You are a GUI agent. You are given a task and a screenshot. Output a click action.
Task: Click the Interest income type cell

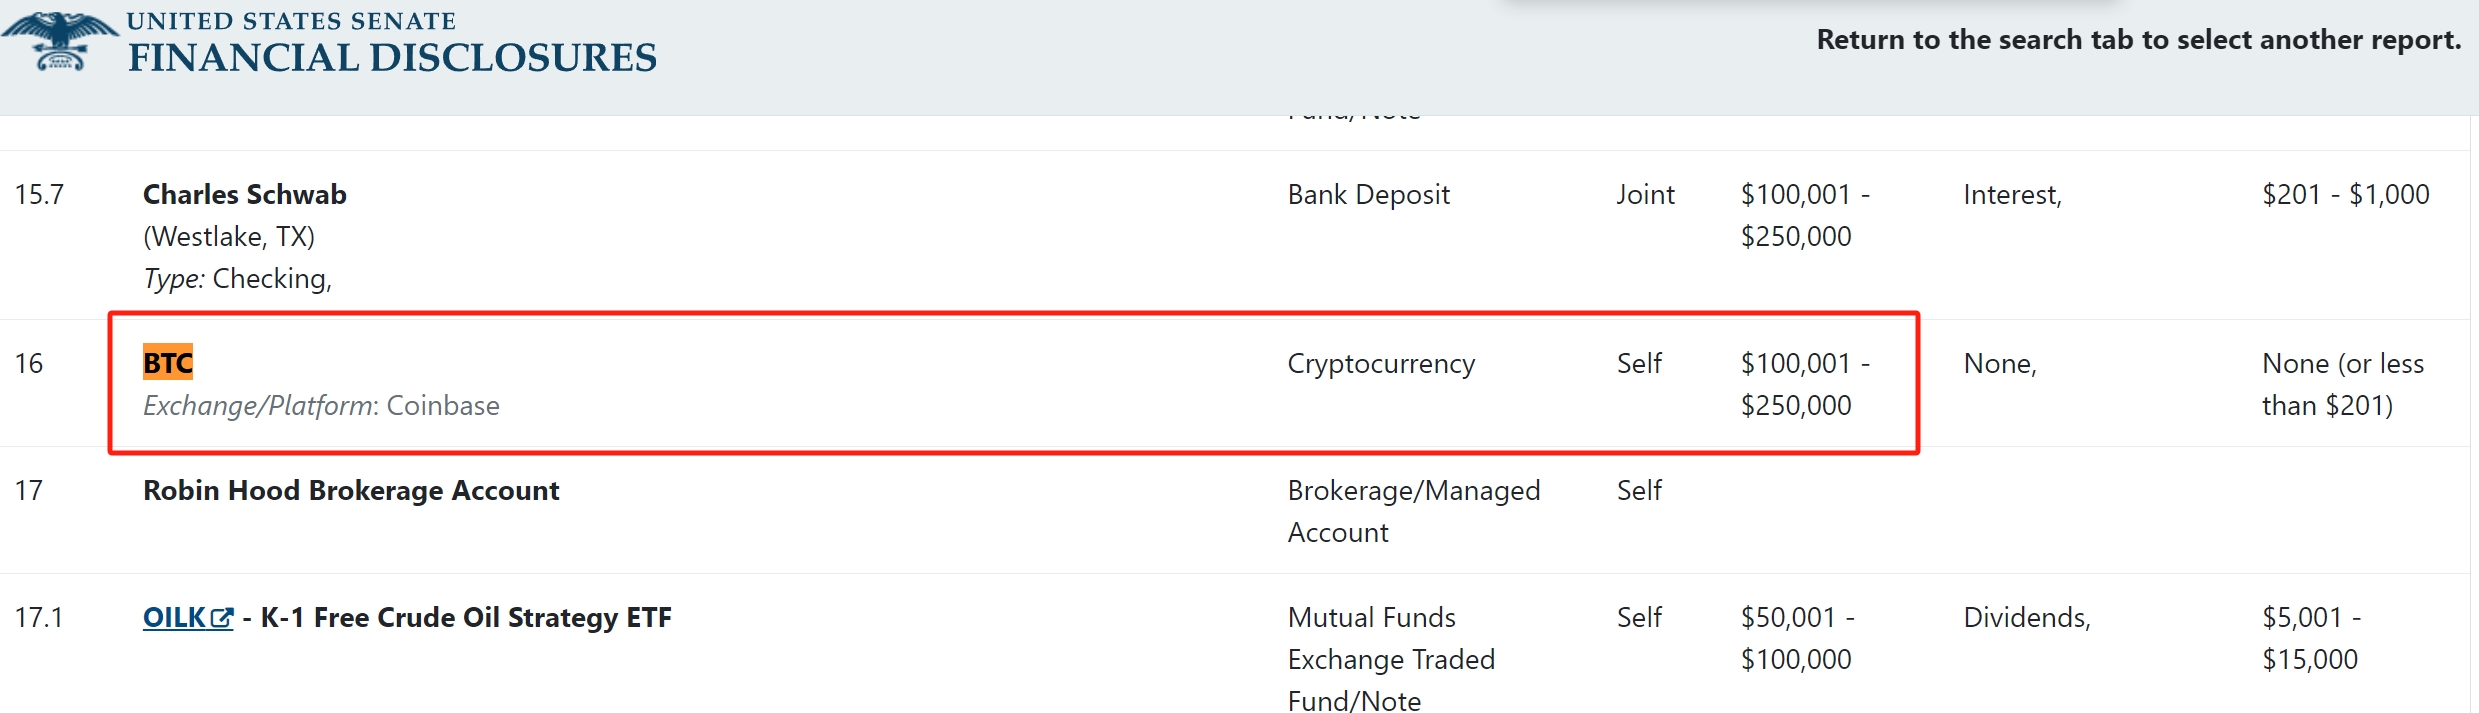pyautogui.click(x=2012, y=194)
